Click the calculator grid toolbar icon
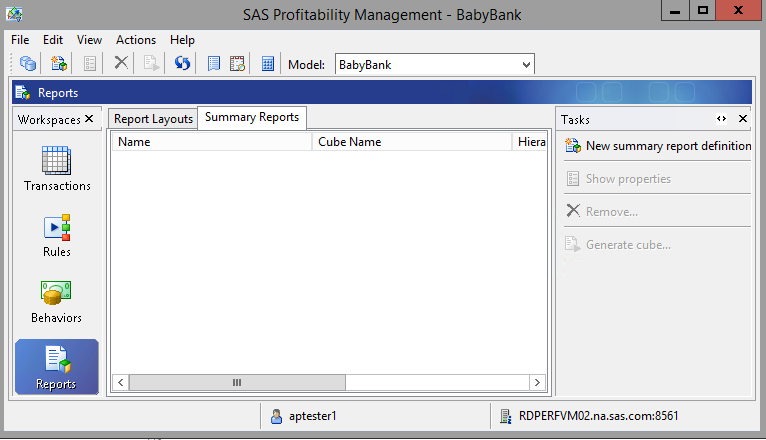766x440 pixels. (268, 64)
